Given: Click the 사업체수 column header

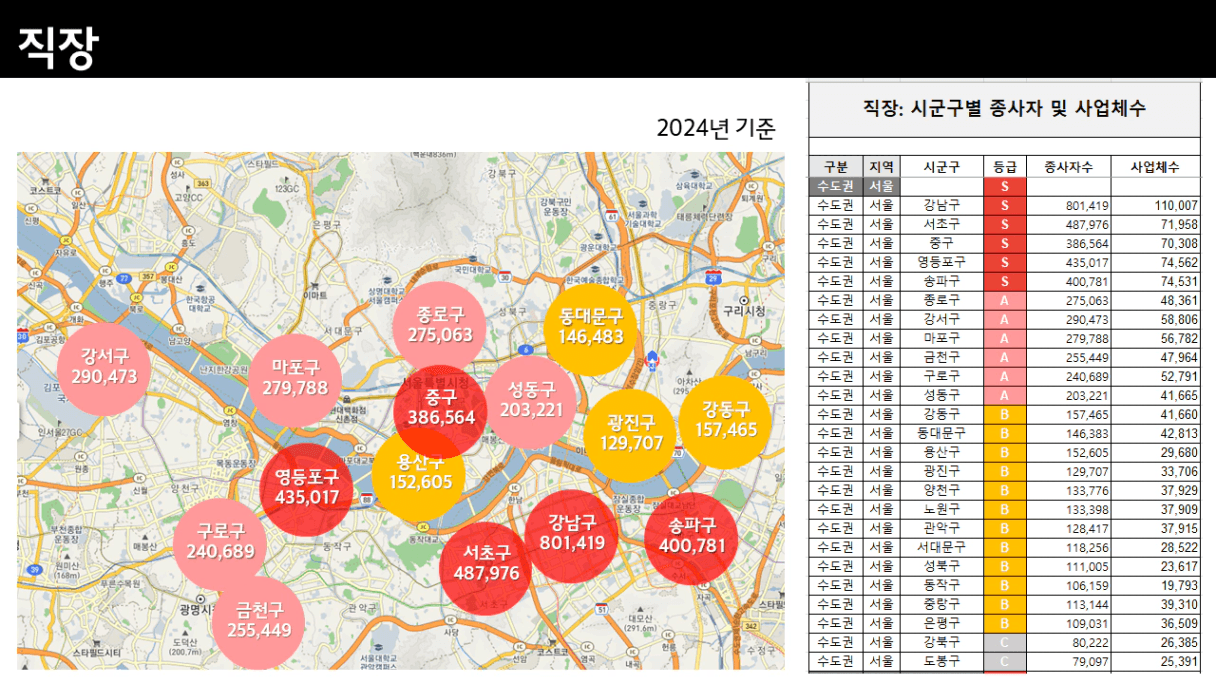Looking at the screenshot, I should click(1155, 167).
